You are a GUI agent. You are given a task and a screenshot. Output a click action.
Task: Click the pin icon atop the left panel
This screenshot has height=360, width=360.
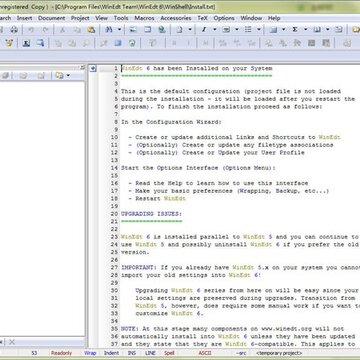tap(82, 67)
